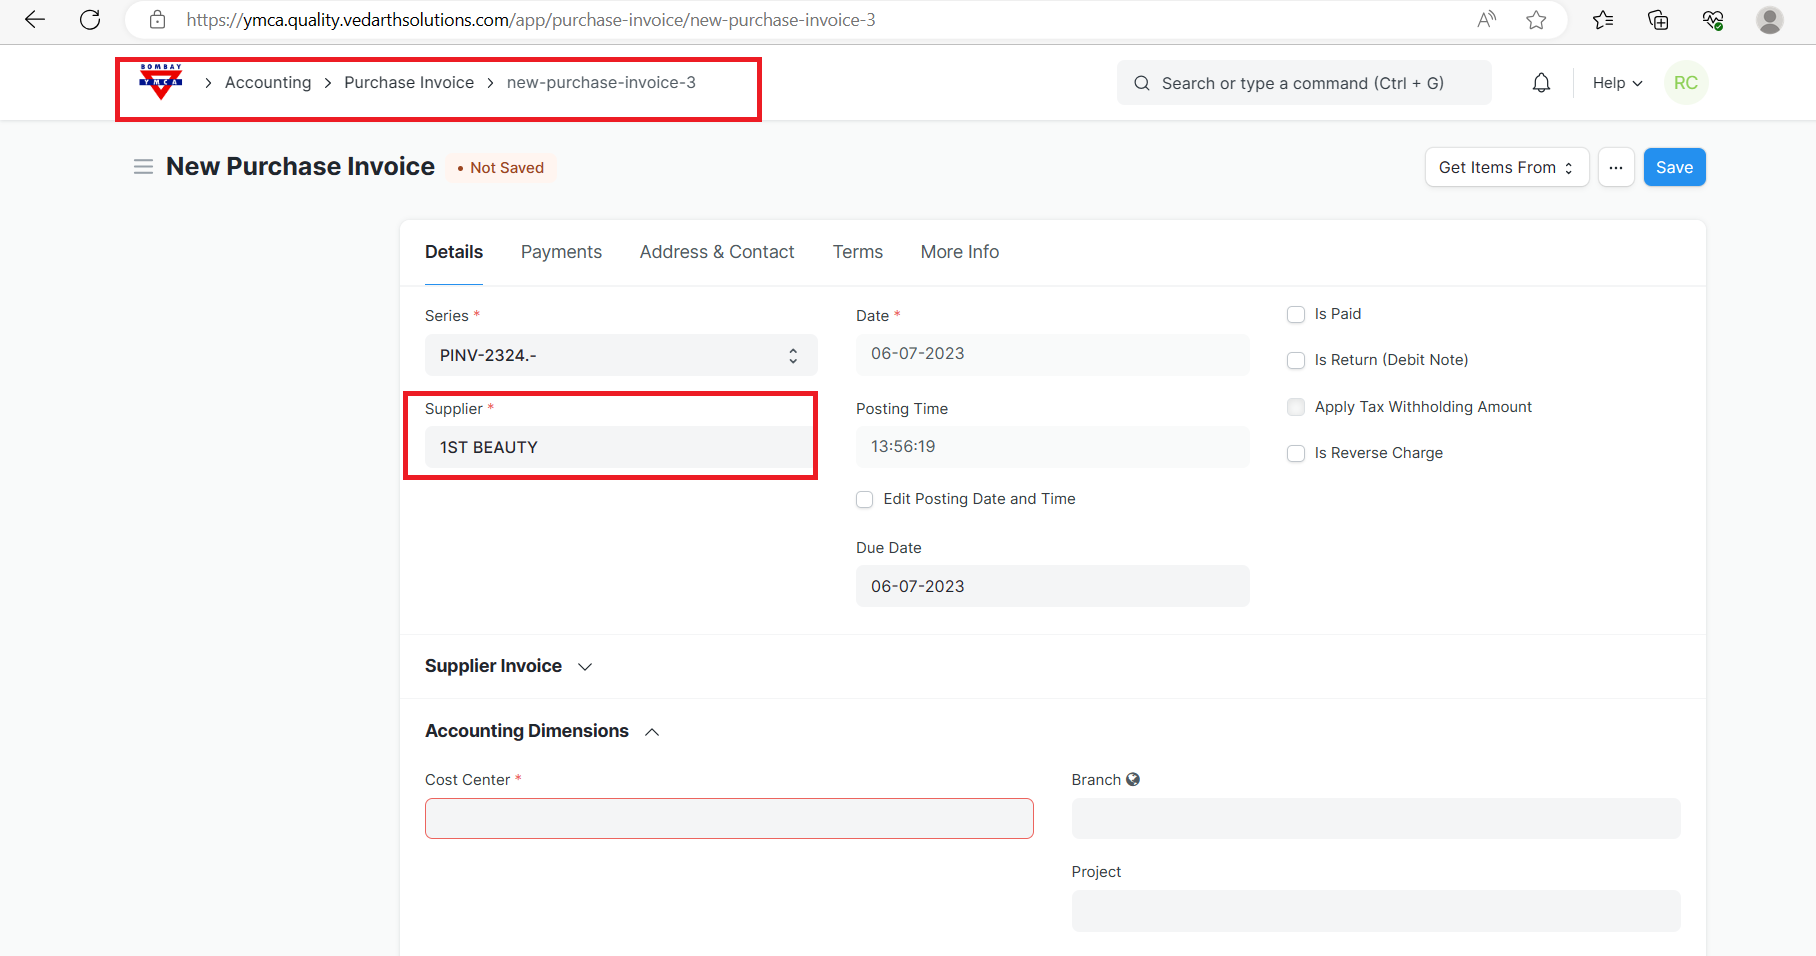Open the three-dot more options menu

click(x=1615, y=168)
